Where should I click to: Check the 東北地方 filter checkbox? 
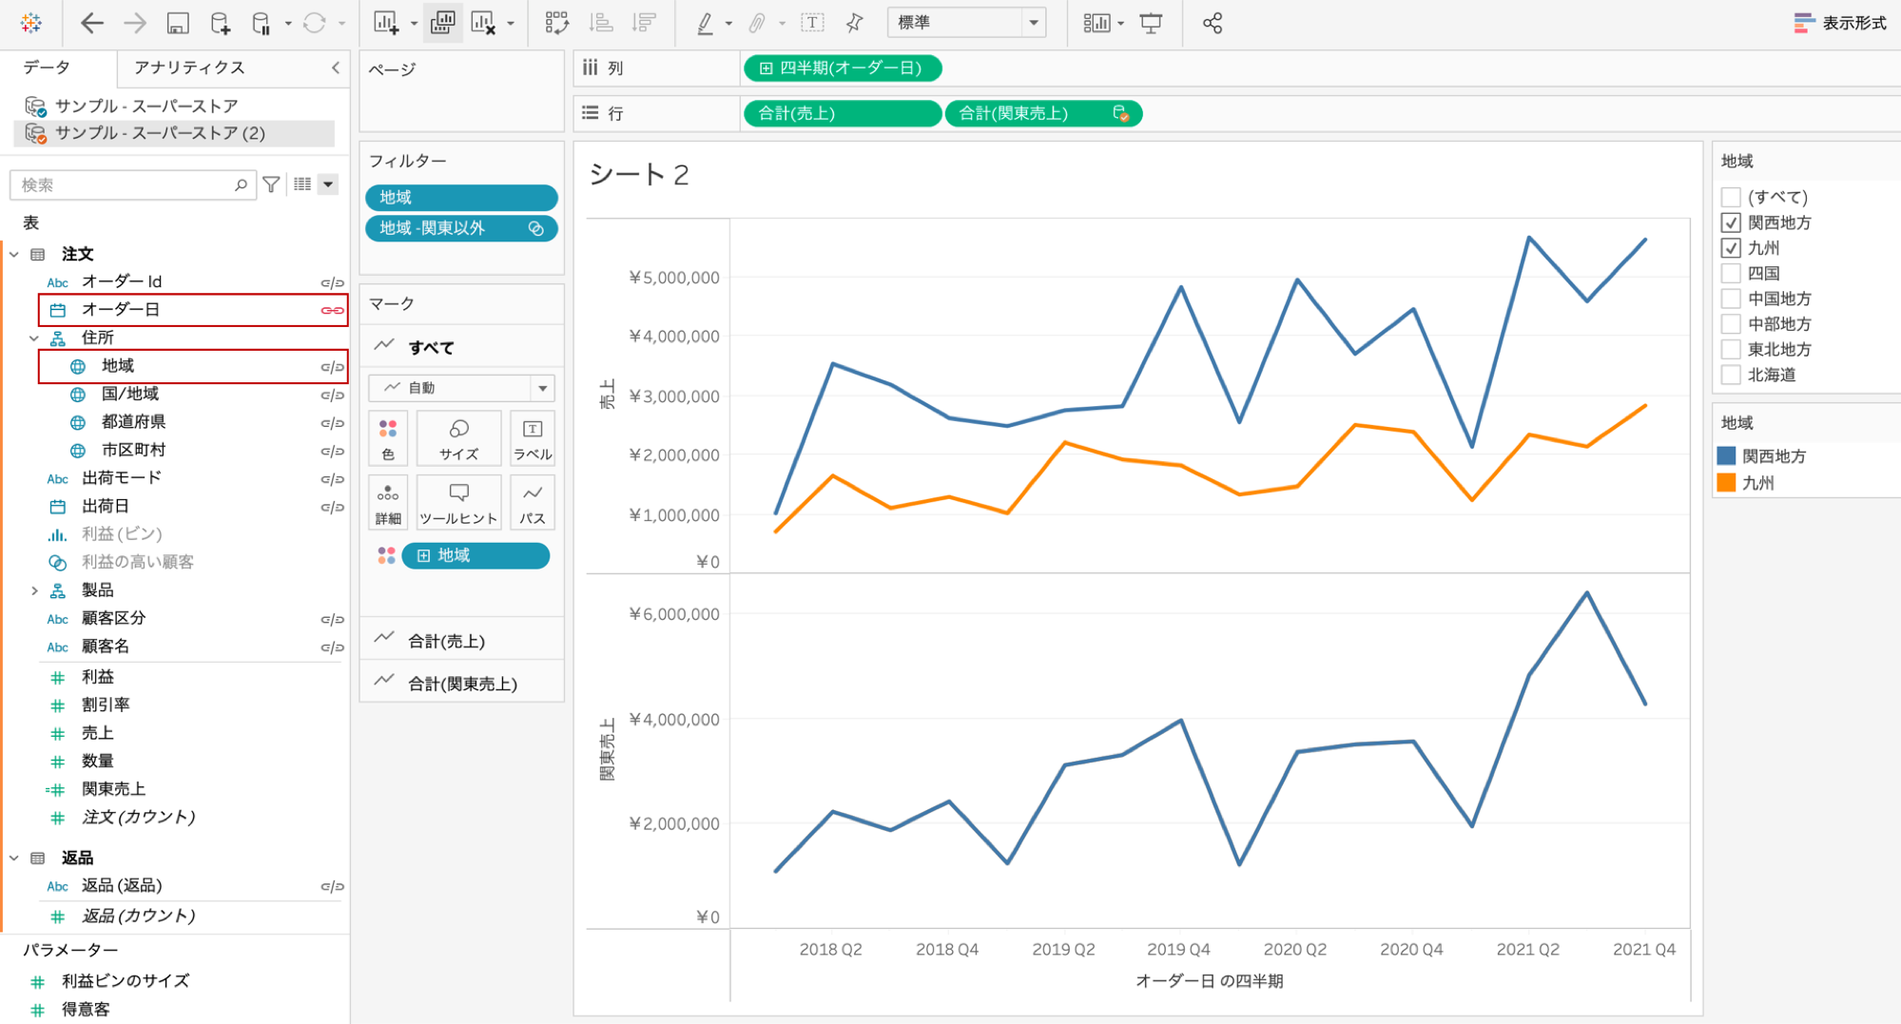1731,349
